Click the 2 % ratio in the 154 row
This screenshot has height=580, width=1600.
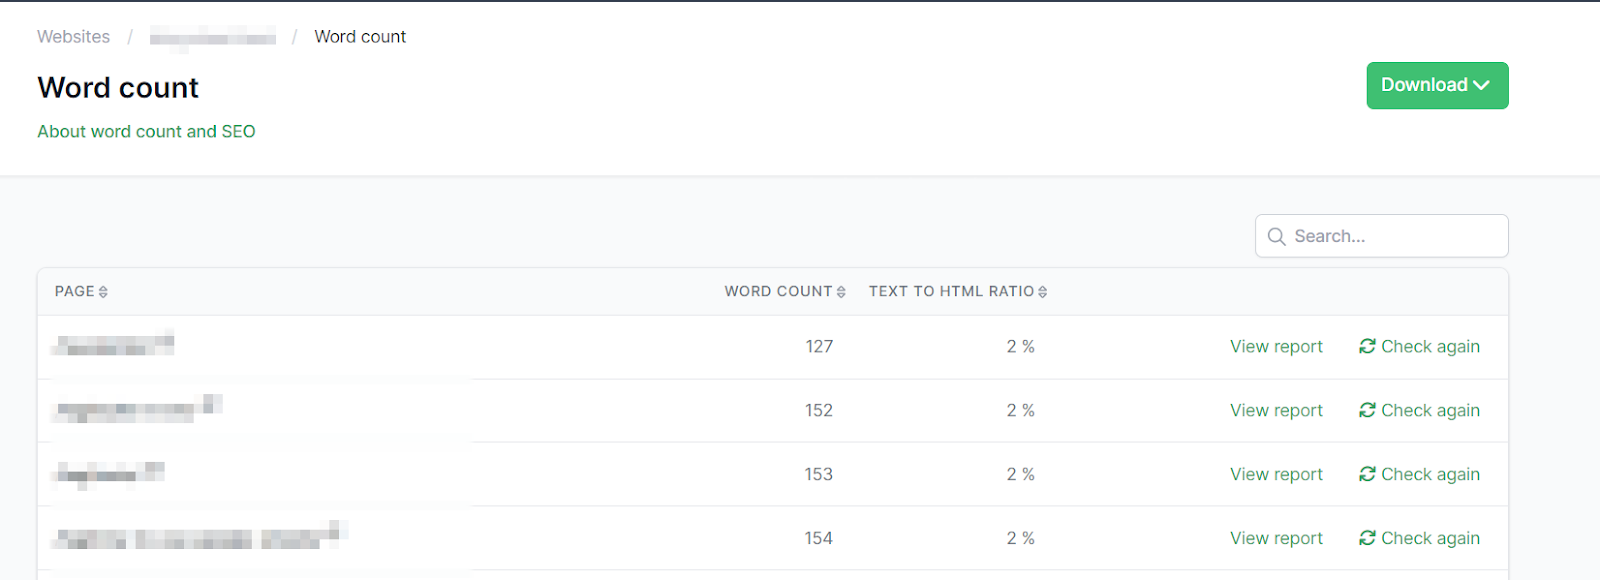click(x=1020, y=538)
